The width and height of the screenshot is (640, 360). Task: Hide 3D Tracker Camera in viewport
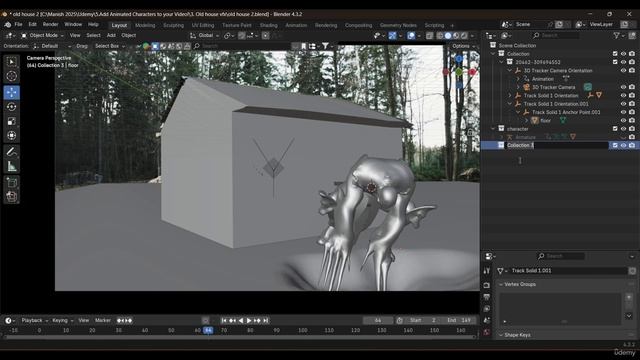(x=623, y=87)
